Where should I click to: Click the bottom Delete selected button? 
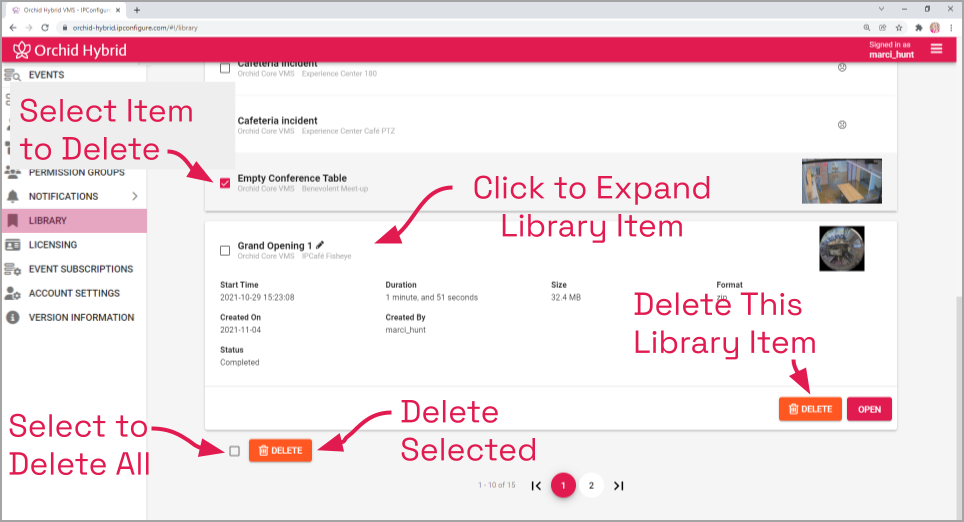(280, 451)
